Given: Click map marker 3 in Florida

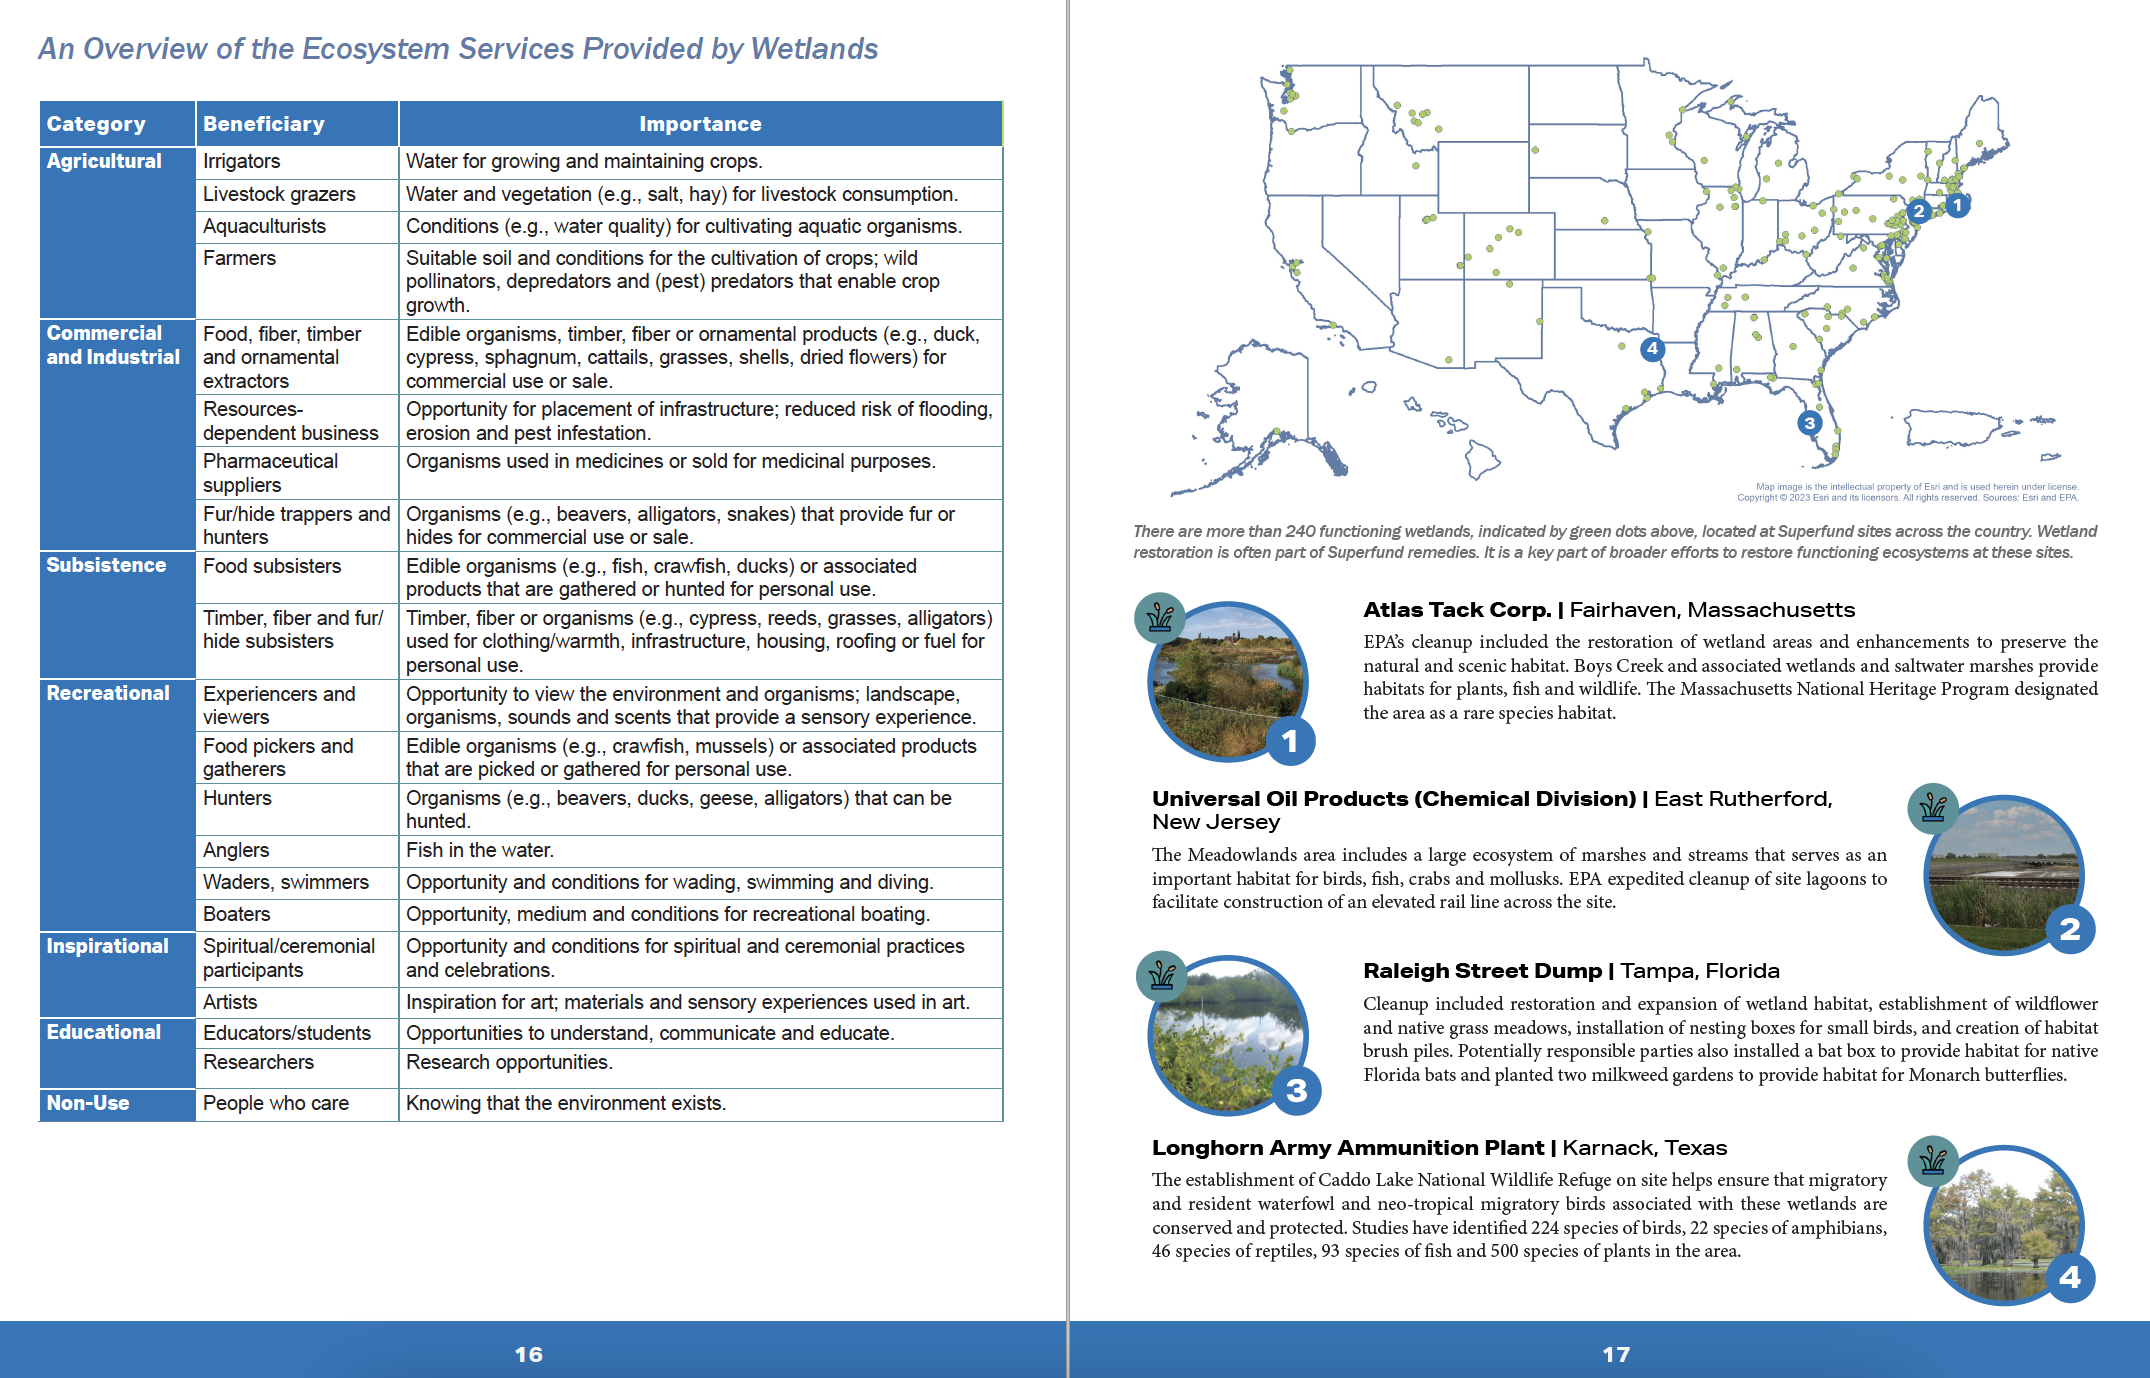Looking at the screenshot, I should (1809, 423).
